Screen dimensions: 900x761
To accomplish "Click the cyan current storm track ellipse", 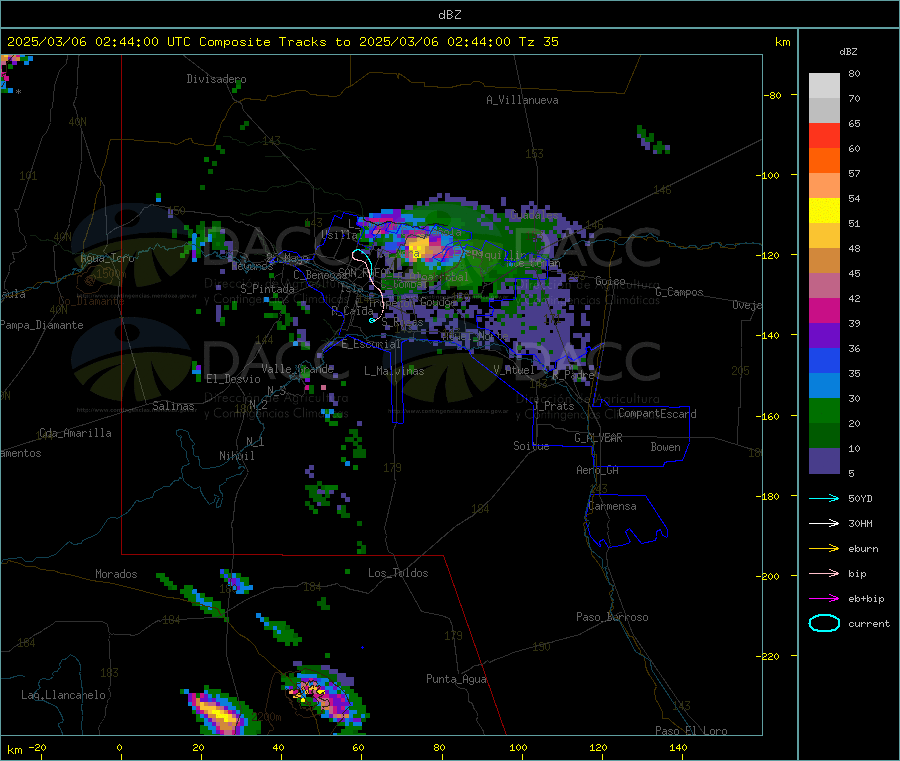I will (x=373, y=320).
